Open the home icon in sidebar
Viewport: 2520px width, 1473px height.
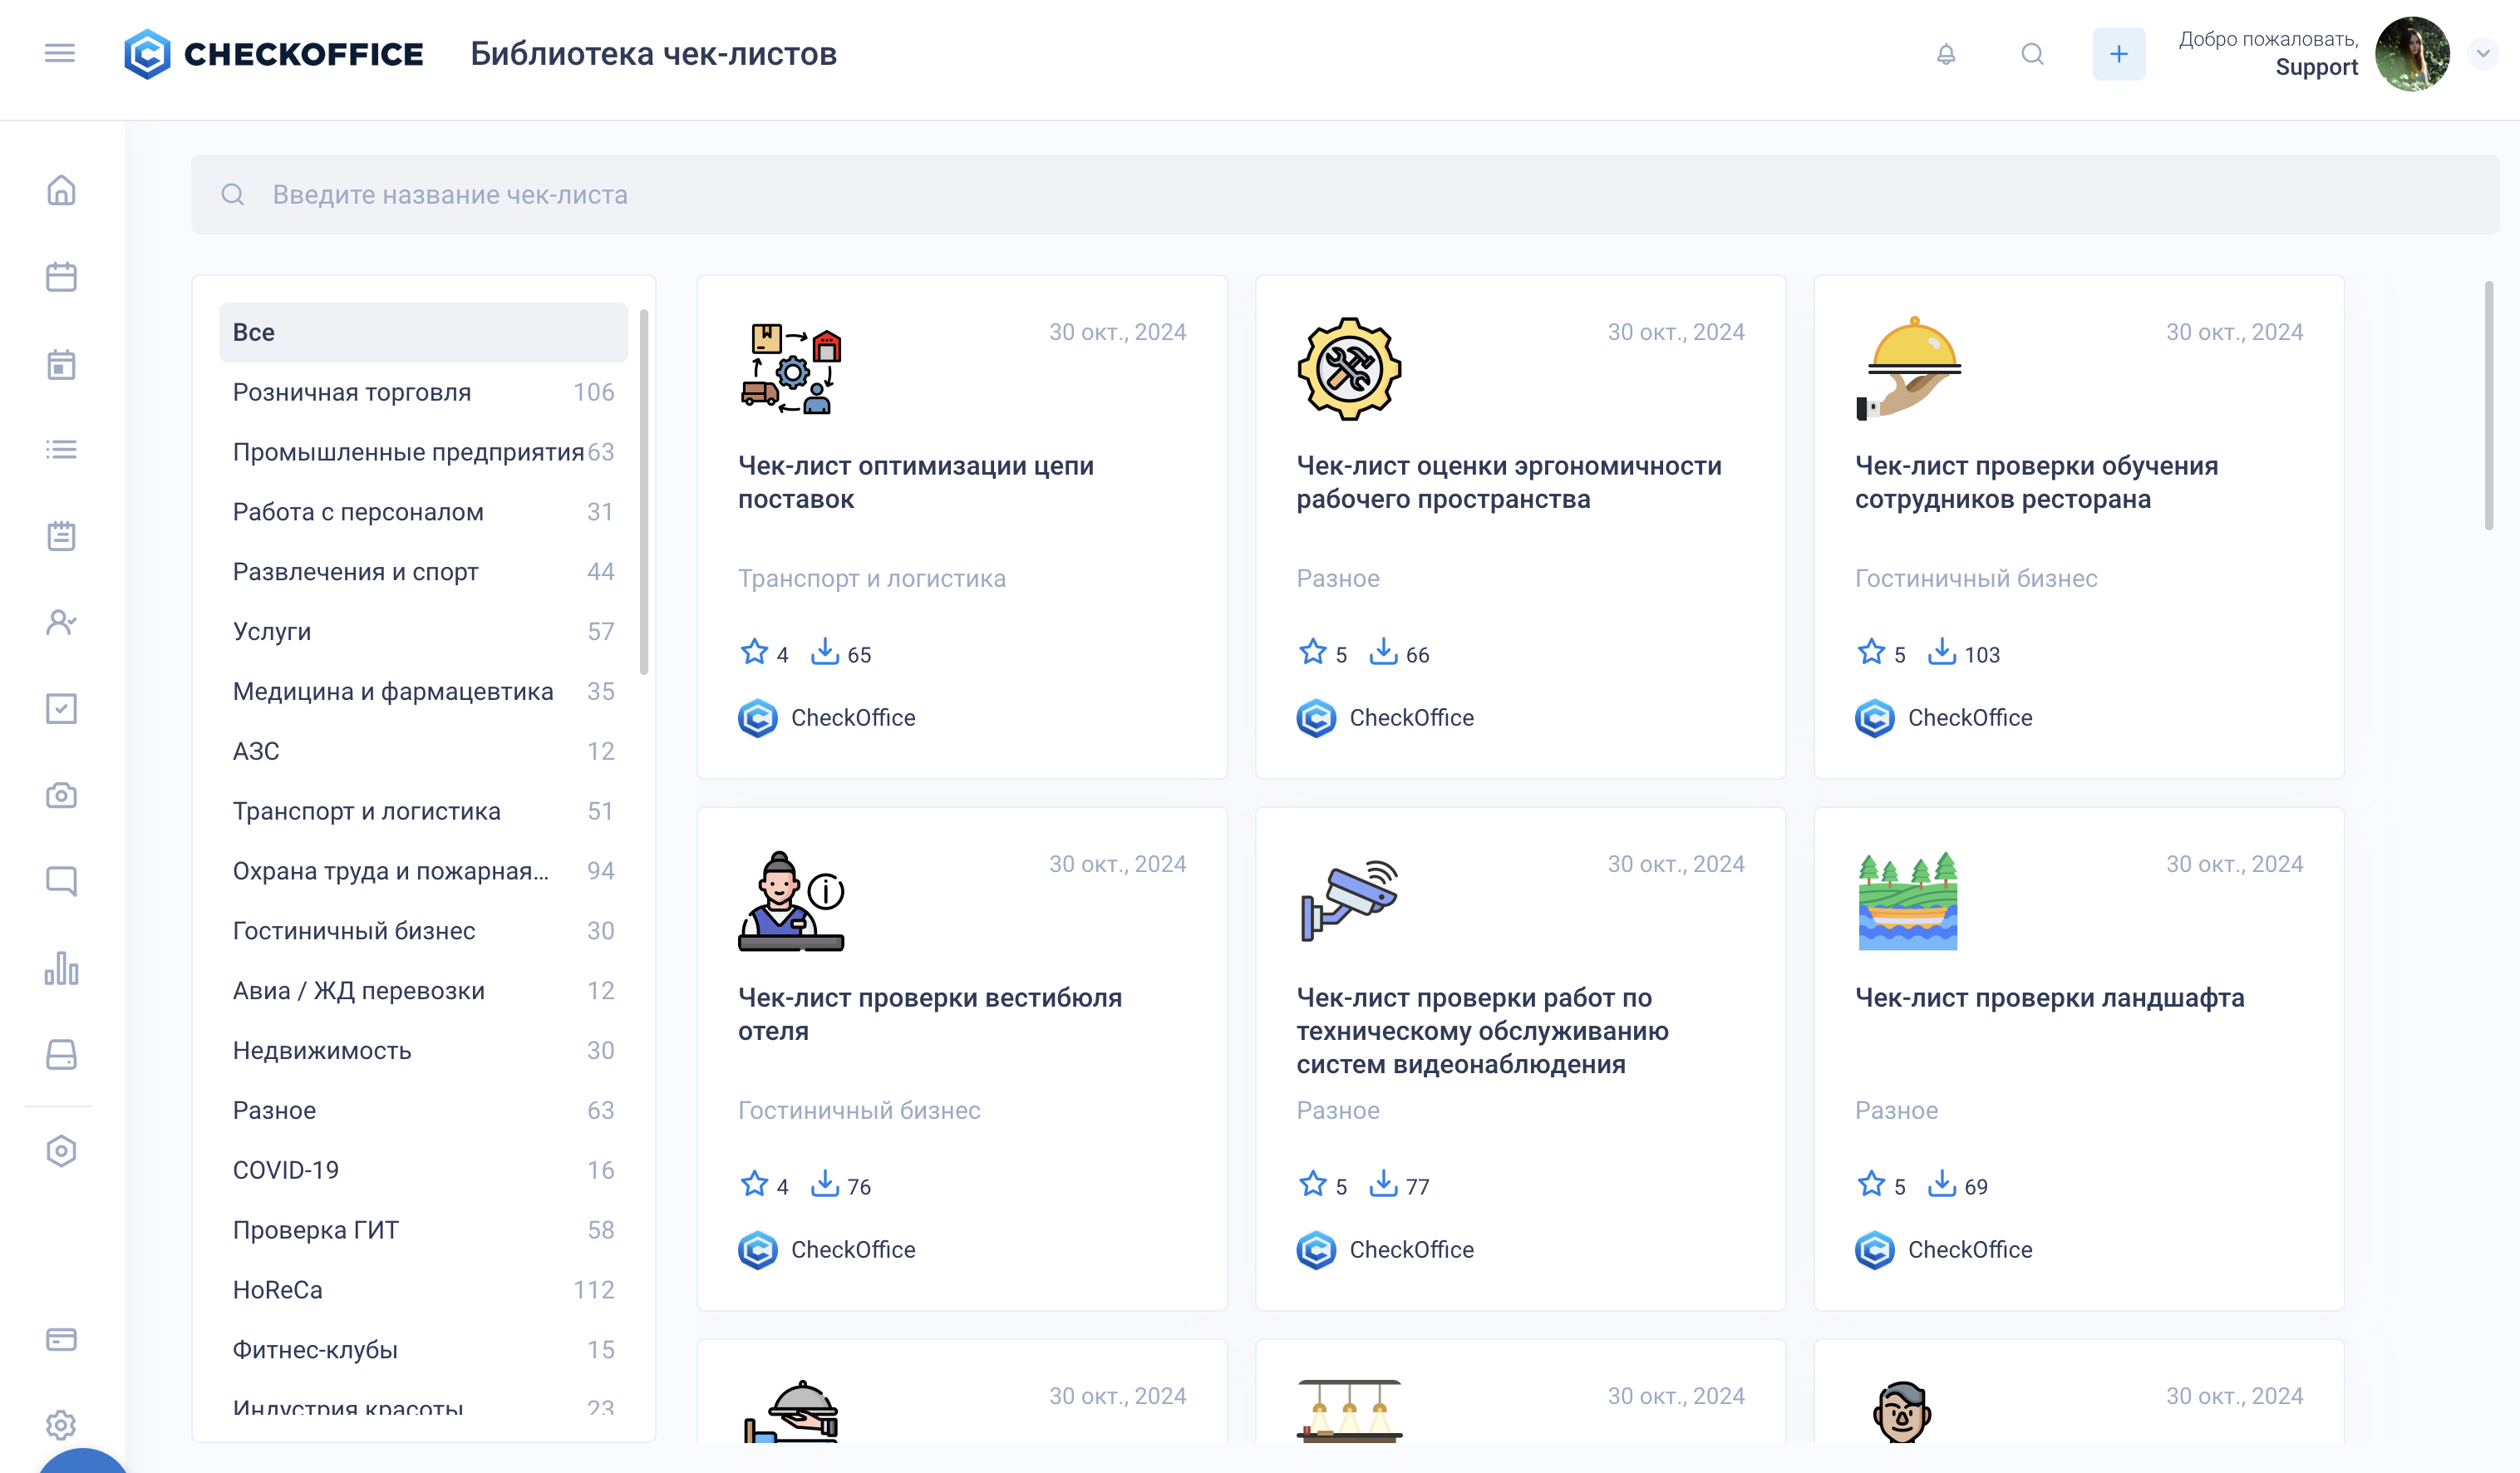[61, 190]
